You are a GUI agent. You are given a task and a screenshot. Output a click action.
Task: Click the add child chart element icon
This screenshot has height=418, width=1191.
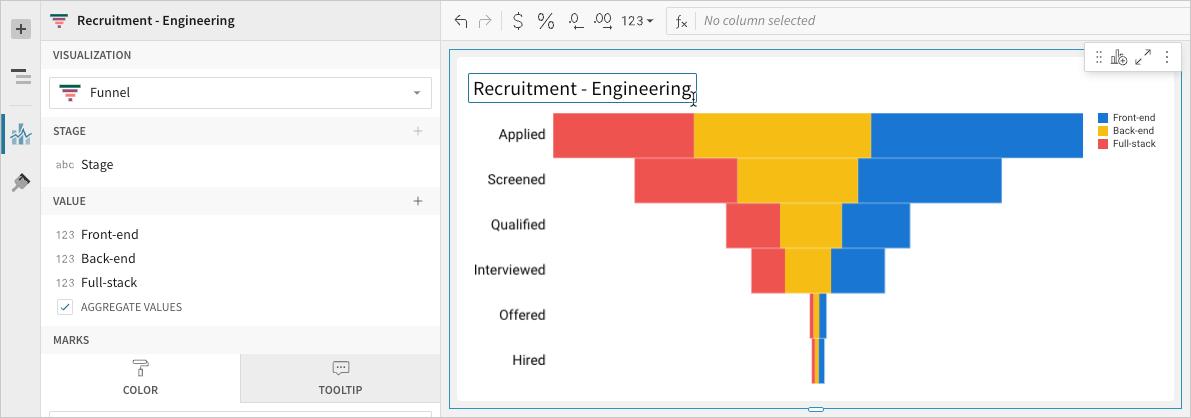(x=1119, y=58)
